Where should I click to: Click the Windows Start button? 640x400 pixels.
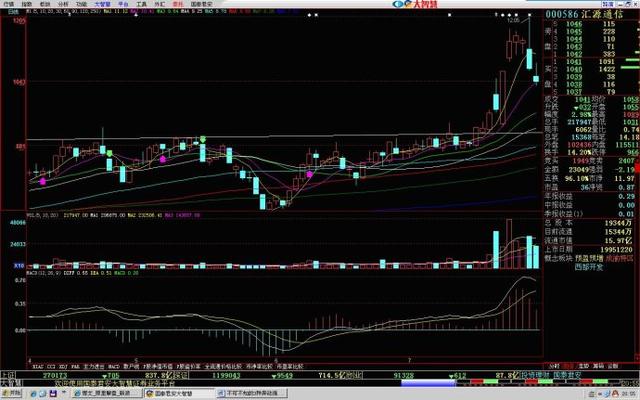coord(11,393)
